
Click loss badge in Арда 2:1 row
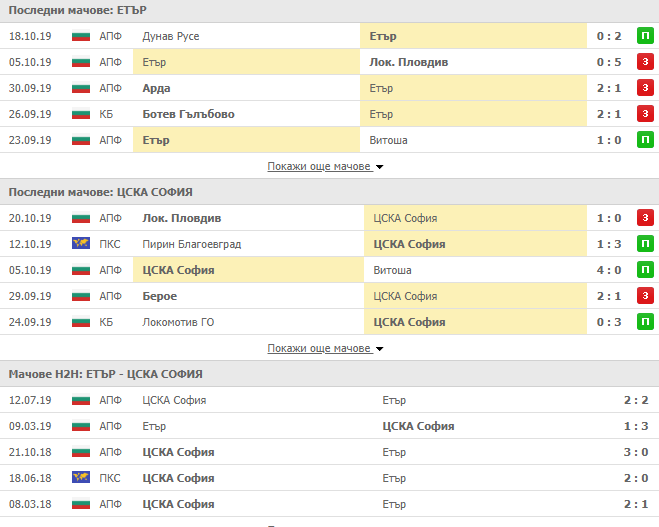pyautogui.click(x=645, y=88)
